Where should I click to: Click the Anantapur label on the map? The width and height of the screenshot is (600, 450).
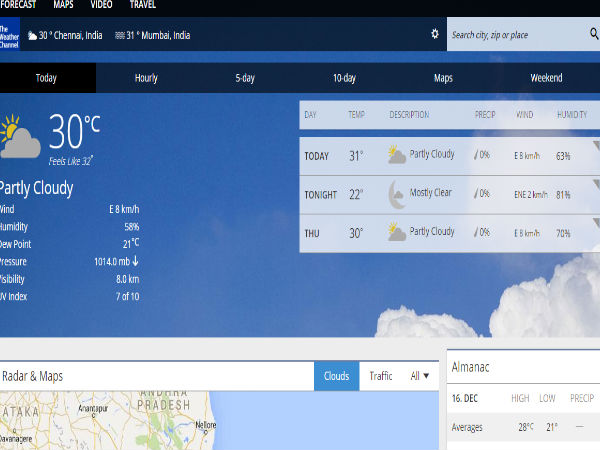pos(93,408)
